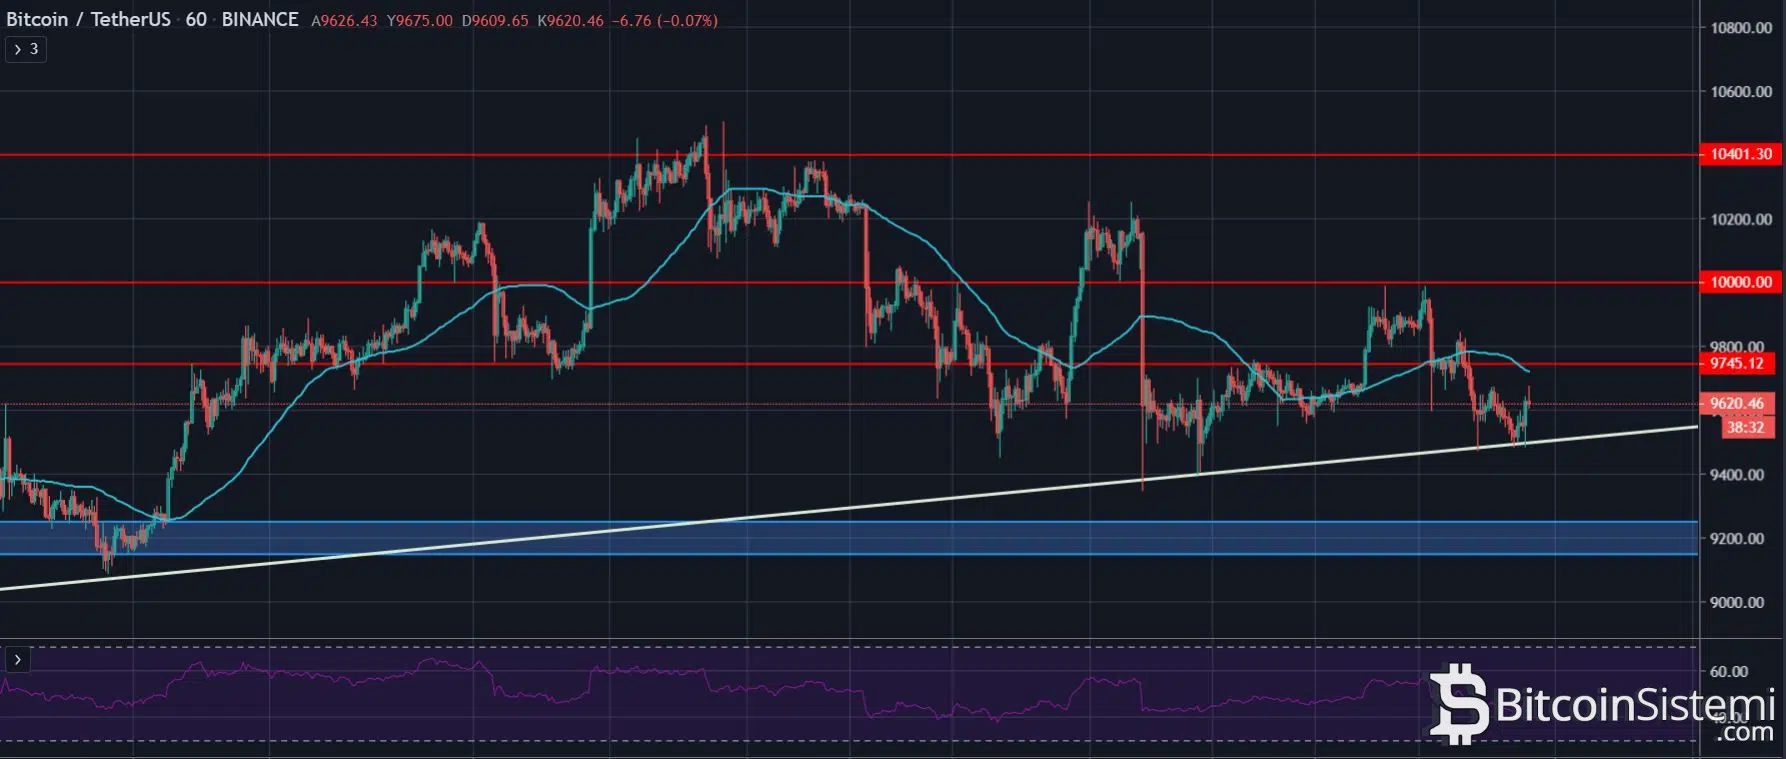Click the -6.76 (-0.07%) change value

coord(664,21)
